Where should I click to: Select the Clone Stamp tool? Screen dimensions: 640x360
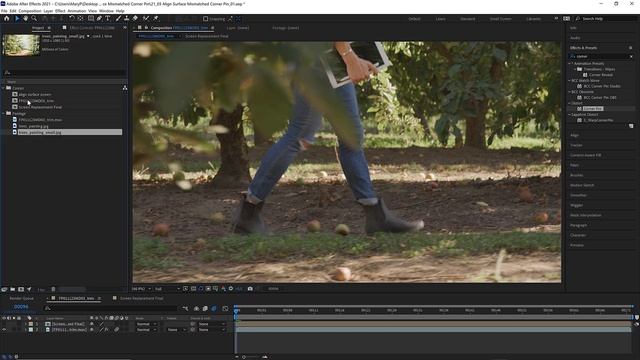(127, 18)
